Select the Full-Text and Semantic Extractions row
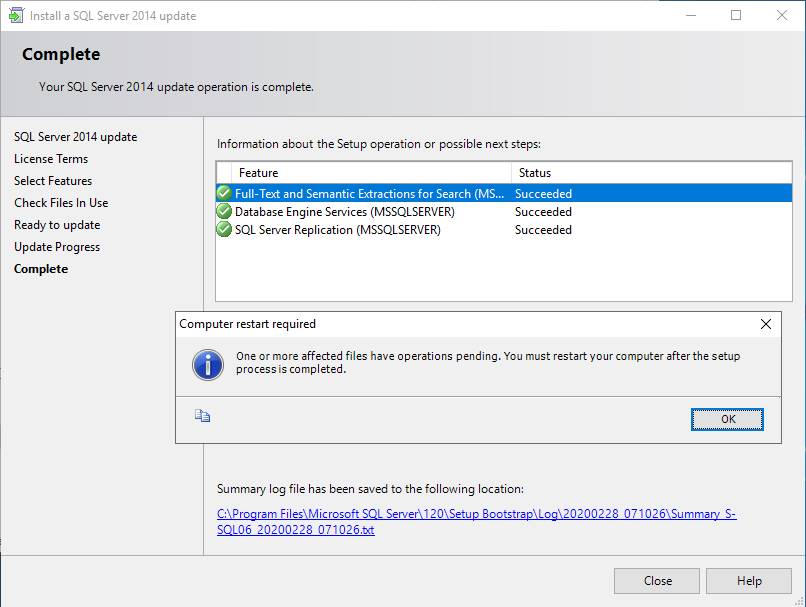Image resolution: width=806 pixels, height=607 pixels. click(x=504, y=193)
